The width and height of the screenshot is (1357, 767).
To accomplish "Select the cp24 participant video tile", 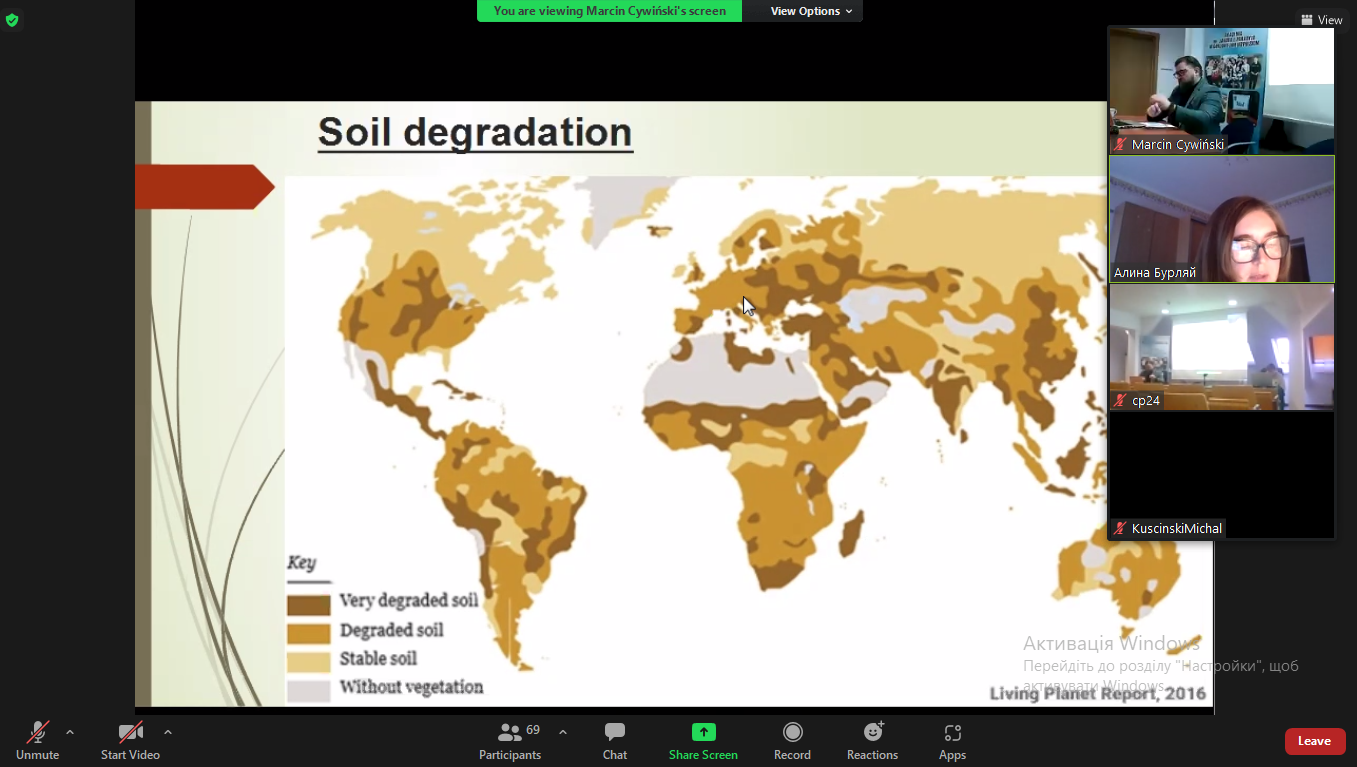I will [x=1221, y=347].
